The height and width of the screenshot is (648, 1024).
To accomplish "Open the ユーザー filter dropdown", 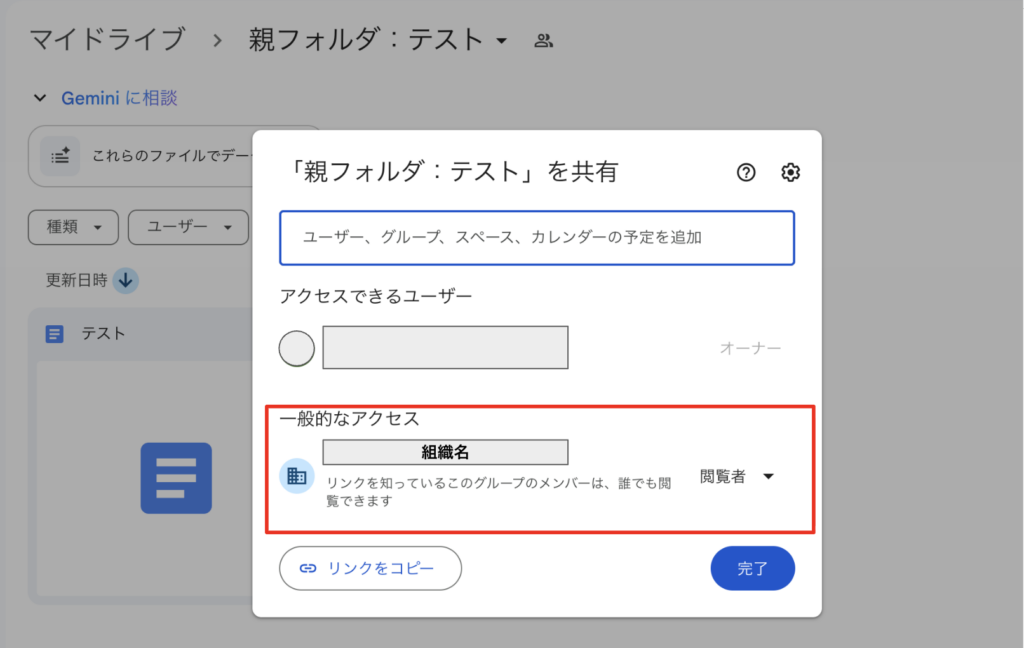I will pyautogui.click(x=188, y=227).
